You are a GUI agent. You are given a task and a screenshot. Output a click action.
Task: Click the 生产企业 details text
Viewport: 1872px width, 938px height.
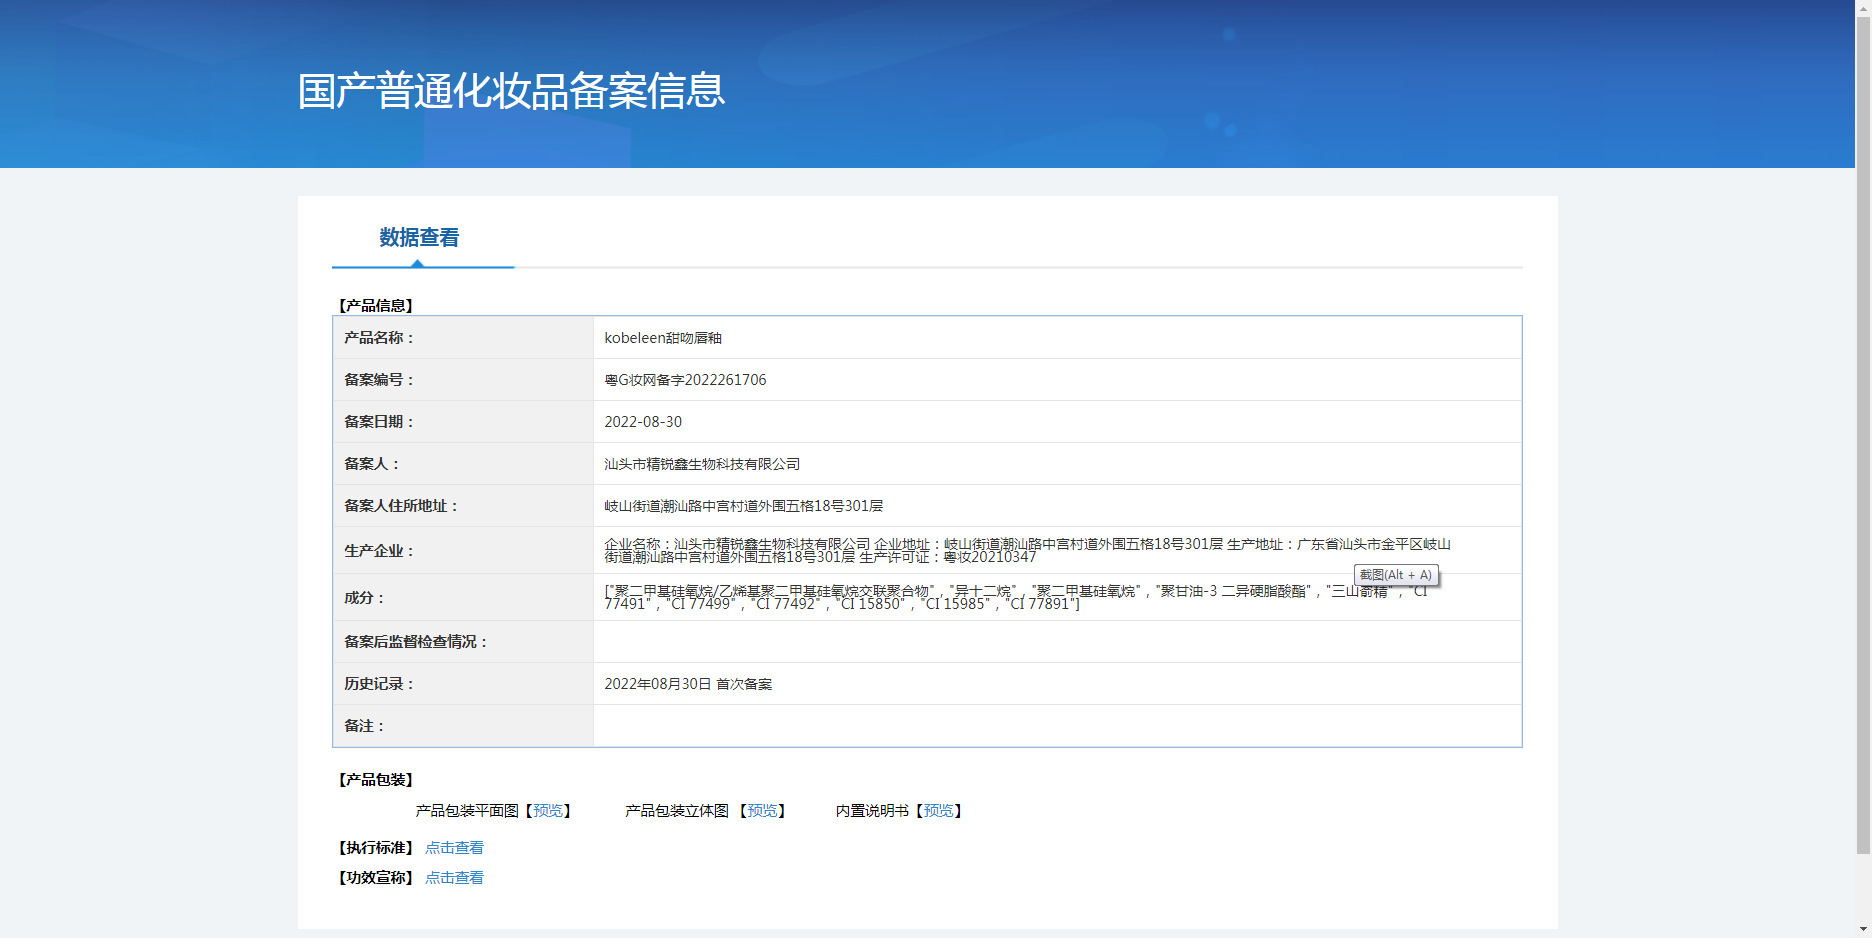(x=1027, y=550)
